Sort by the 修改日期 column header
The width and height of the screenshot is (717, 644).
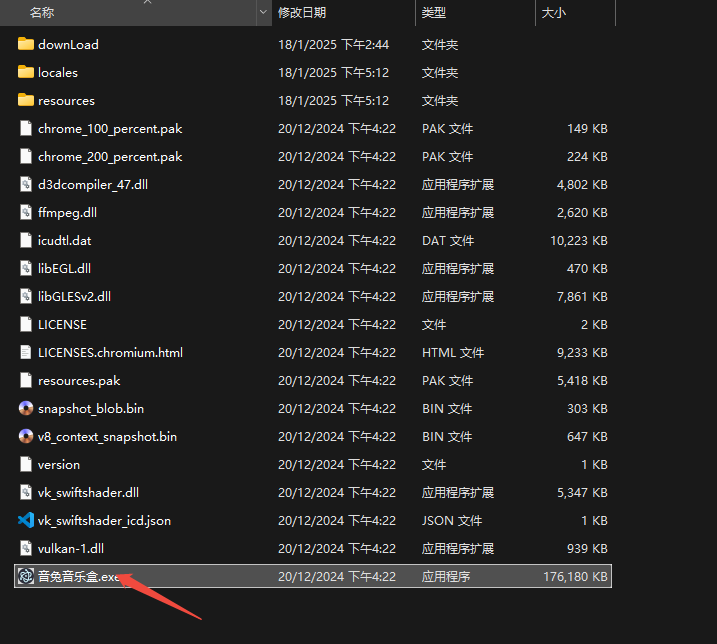coord(343,12)
